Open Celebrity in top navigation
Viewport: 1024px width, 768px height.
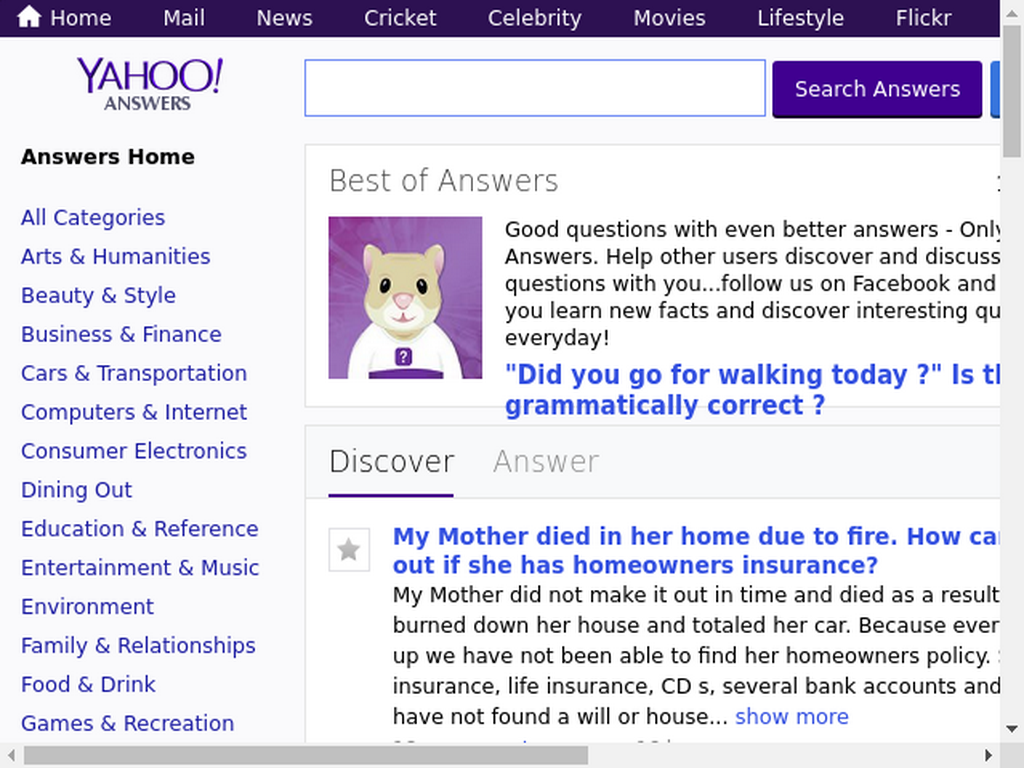[x=534, y=18]
